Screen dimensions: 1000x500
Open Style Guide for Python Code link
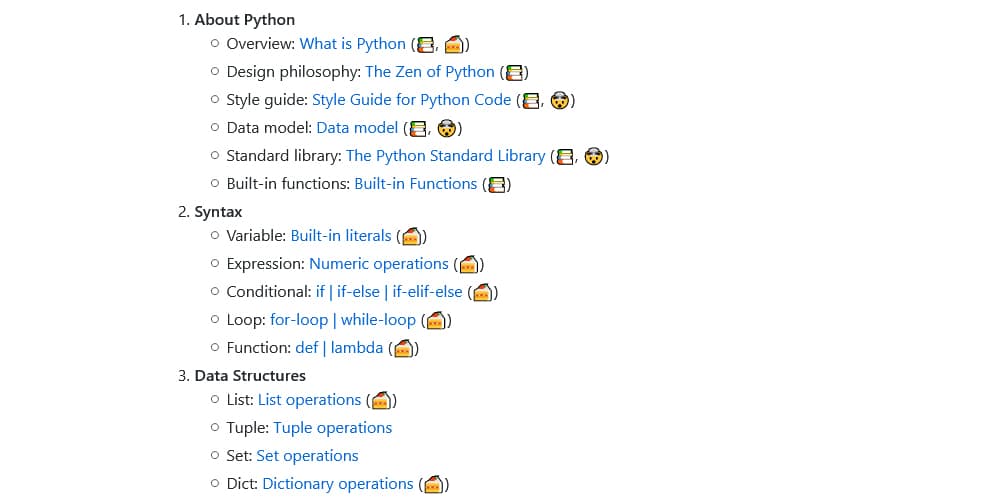pyautogui.click(x=411, y=100)
